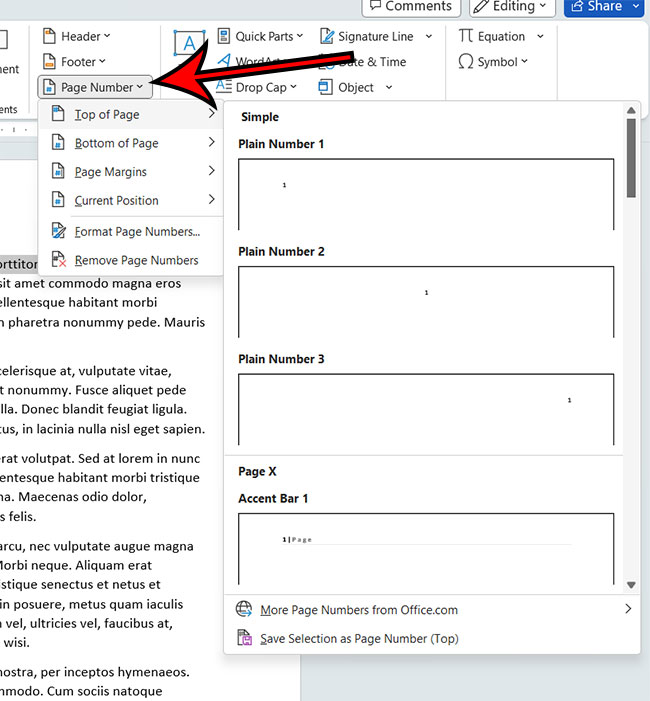Image resolution: width=650 pixels, height=701 pixels.
Task: Choose Page Margins menu entry
Action: click(x=131, y=172)
